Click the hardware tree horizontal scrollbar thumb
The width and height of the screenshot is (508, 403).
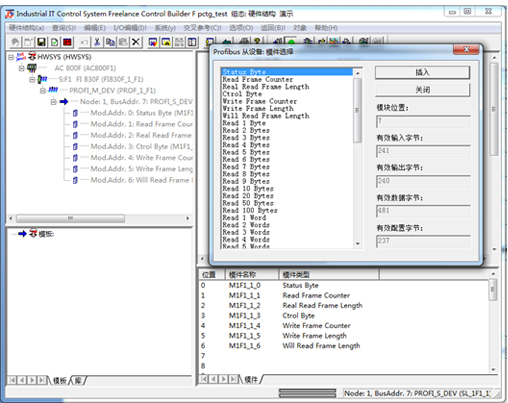70,218
